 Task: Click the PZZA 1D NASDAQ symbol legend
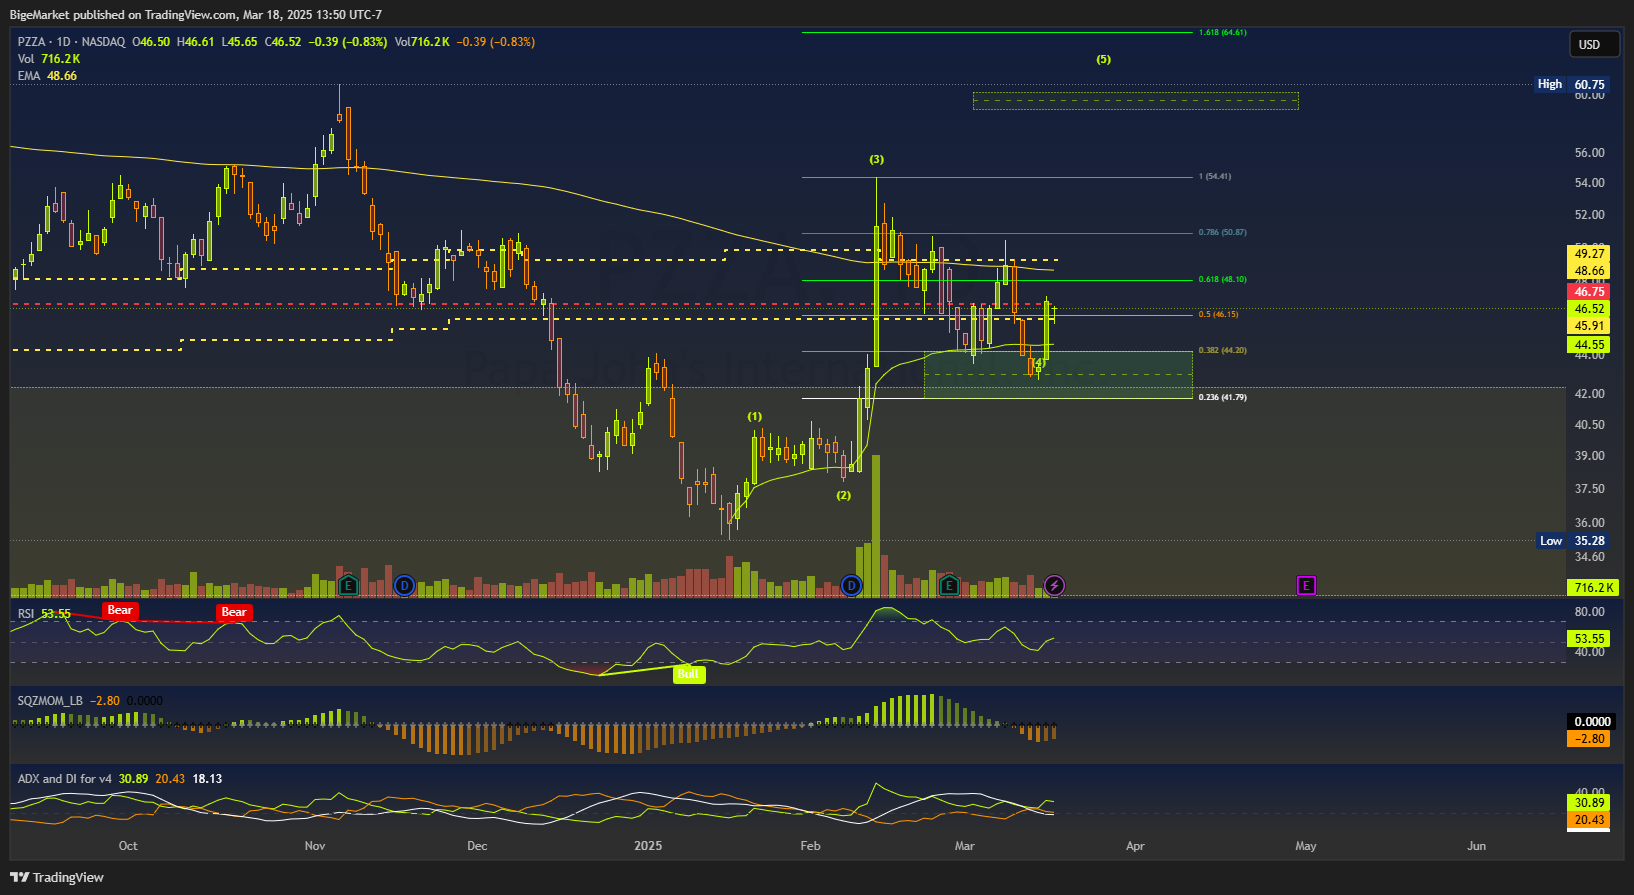click(x=72, y=42)
